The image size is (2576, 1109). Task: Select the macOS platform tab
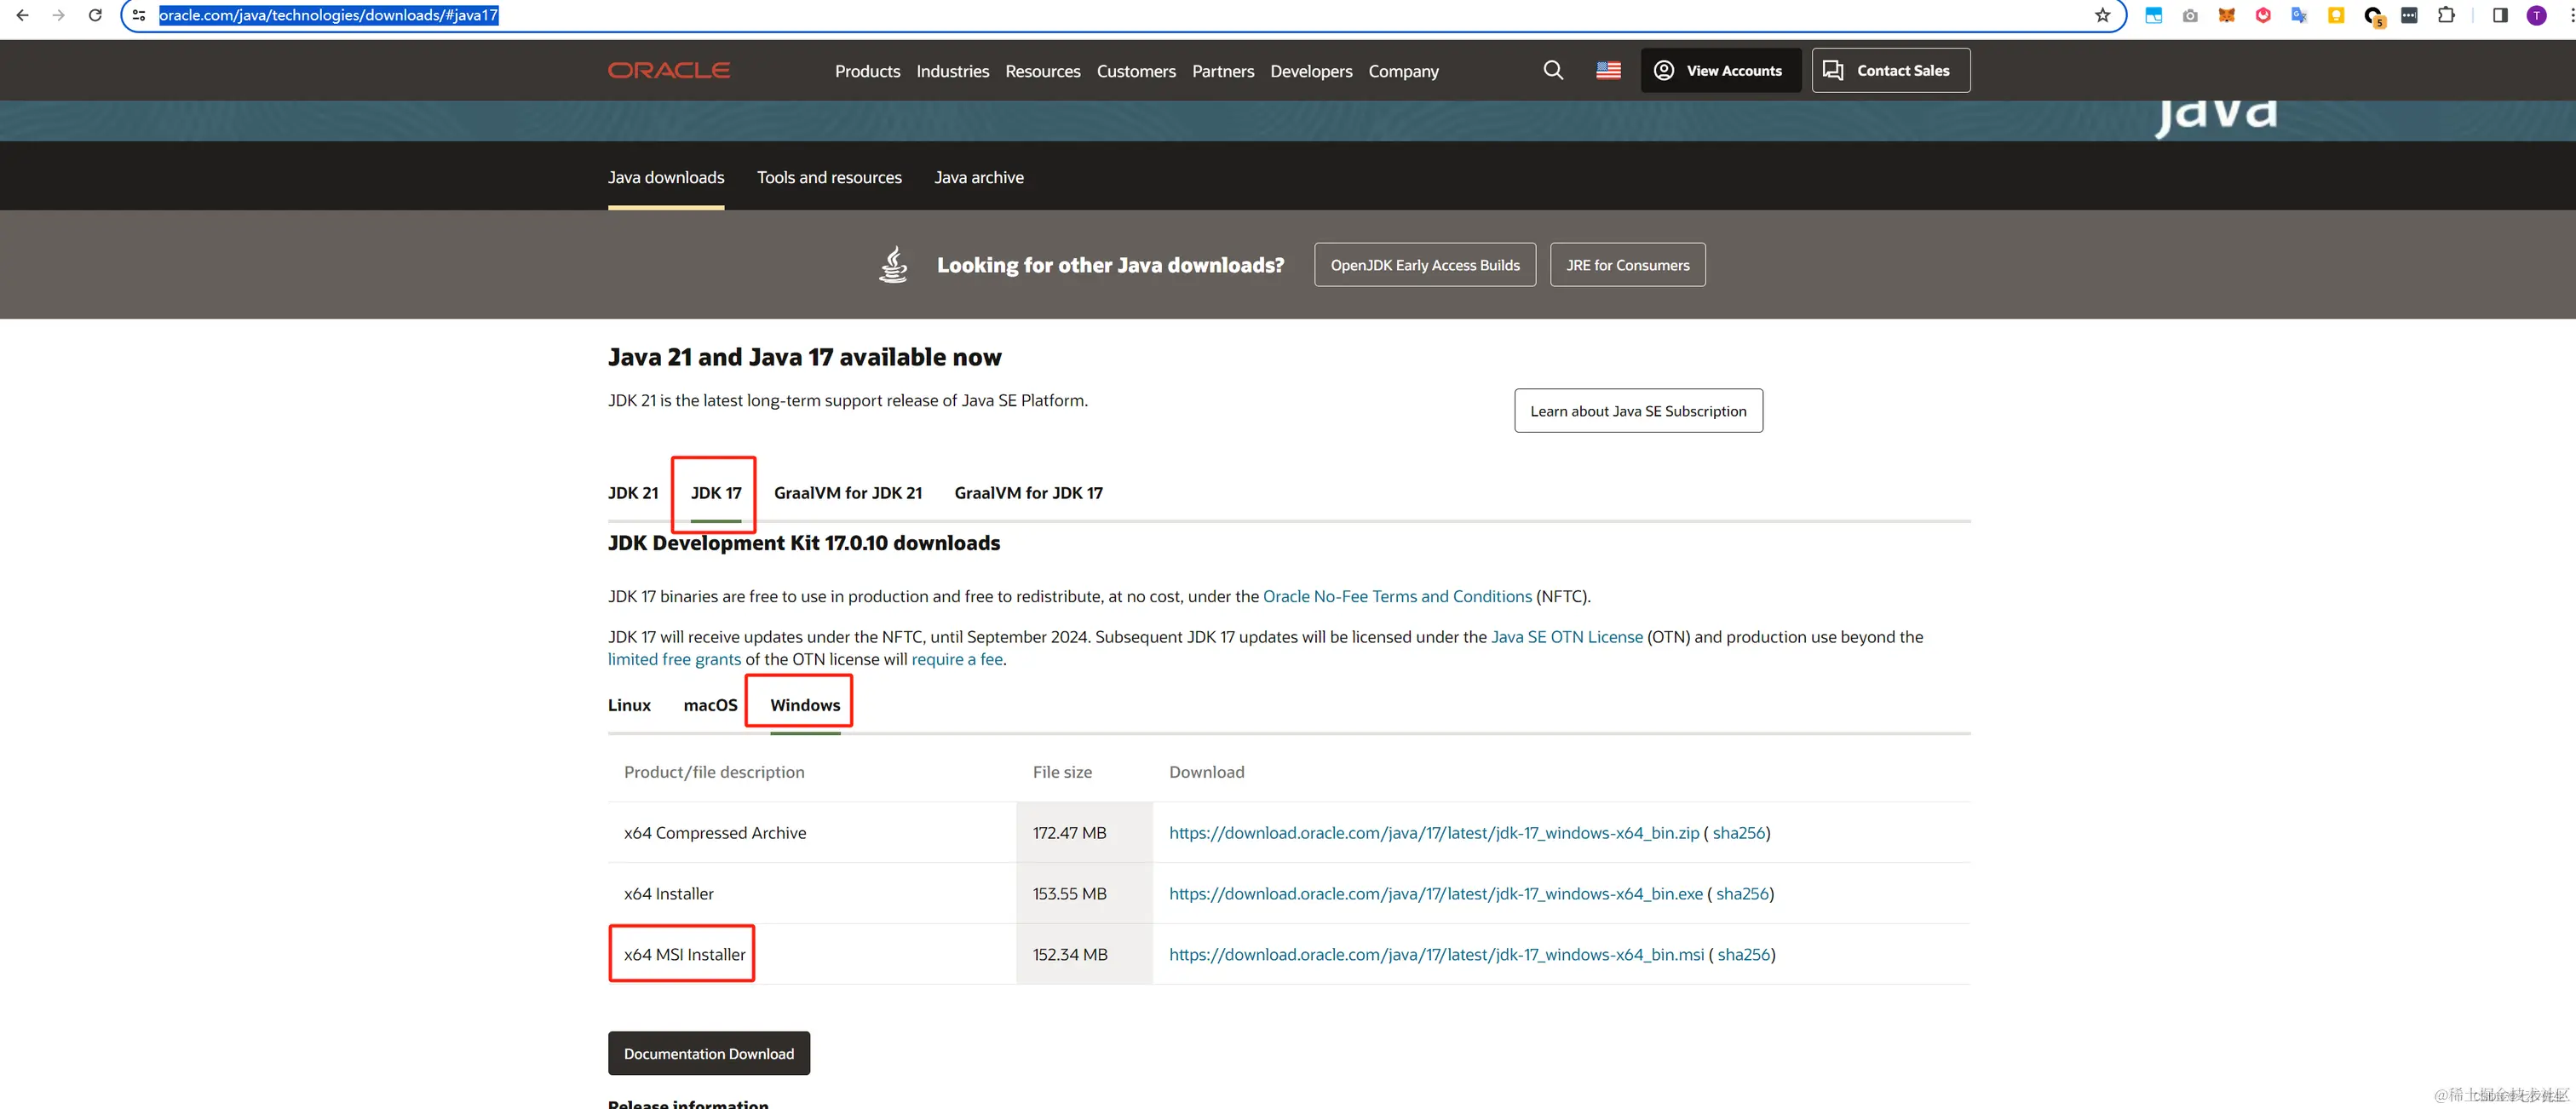click(710, 705)
